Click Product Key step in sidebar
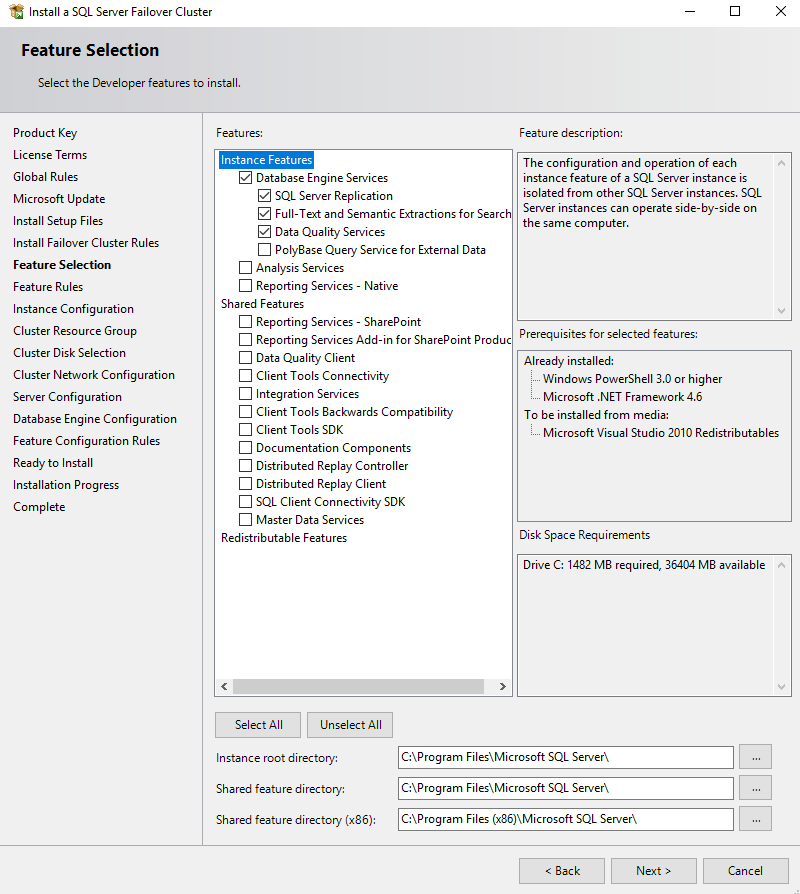The image size is (800, 894). click(x=45, y=133)
